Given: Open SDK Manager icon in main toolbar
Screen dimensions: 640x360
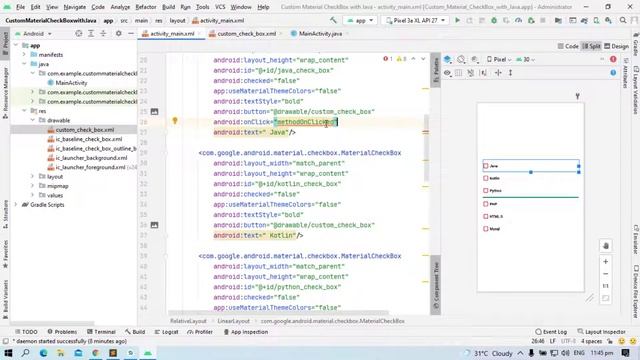Looking at the screenshot, I should pyautogui.click(x=608, y=20).
